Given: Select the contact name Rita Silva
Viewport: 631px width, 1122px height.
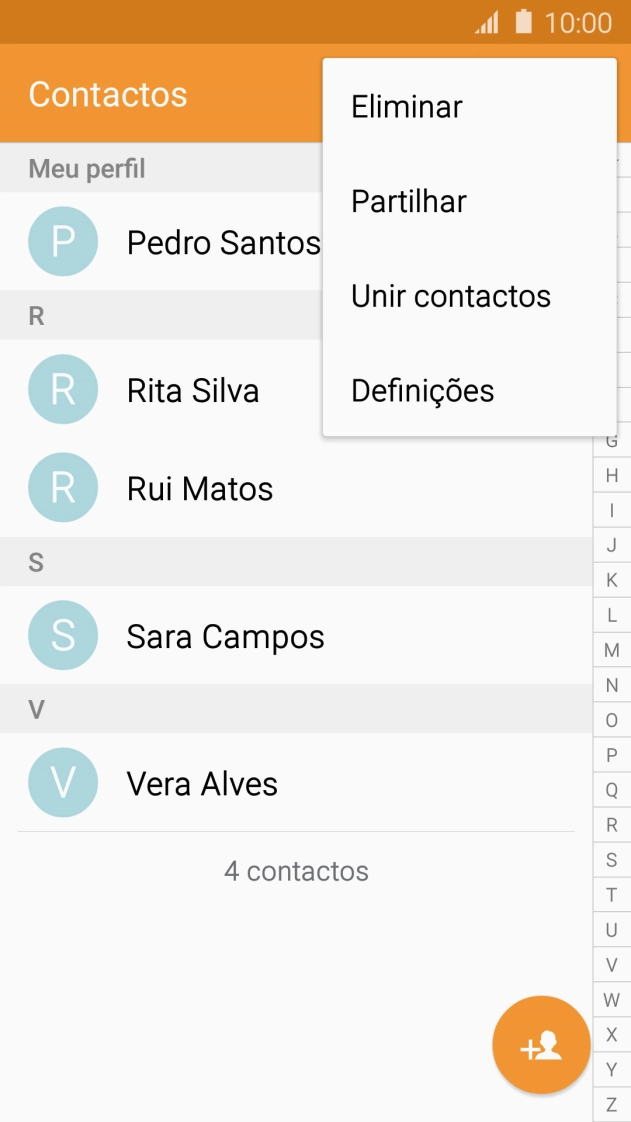Looking at the screenshot, I should [x=194, y=390].
